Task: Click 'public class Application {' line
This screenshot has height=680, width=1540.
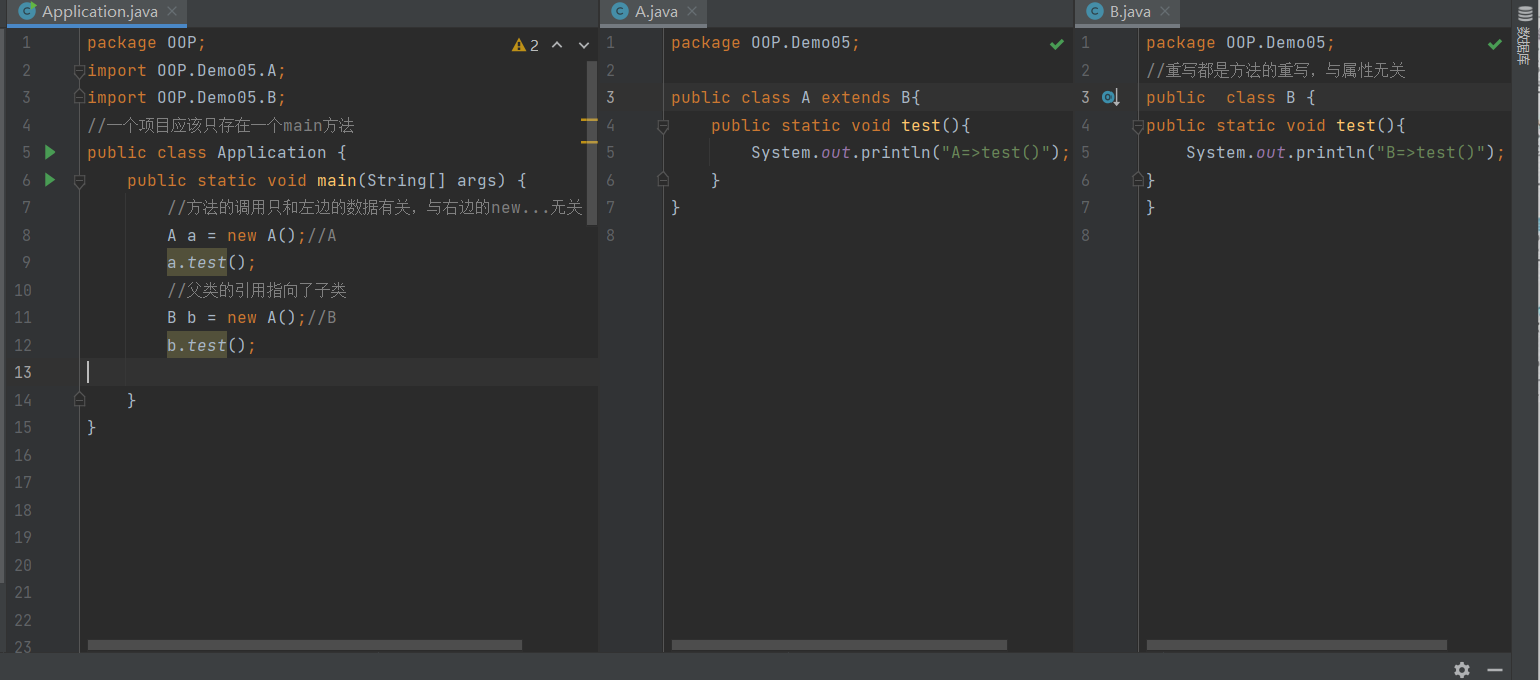Action: coord(217,153)
